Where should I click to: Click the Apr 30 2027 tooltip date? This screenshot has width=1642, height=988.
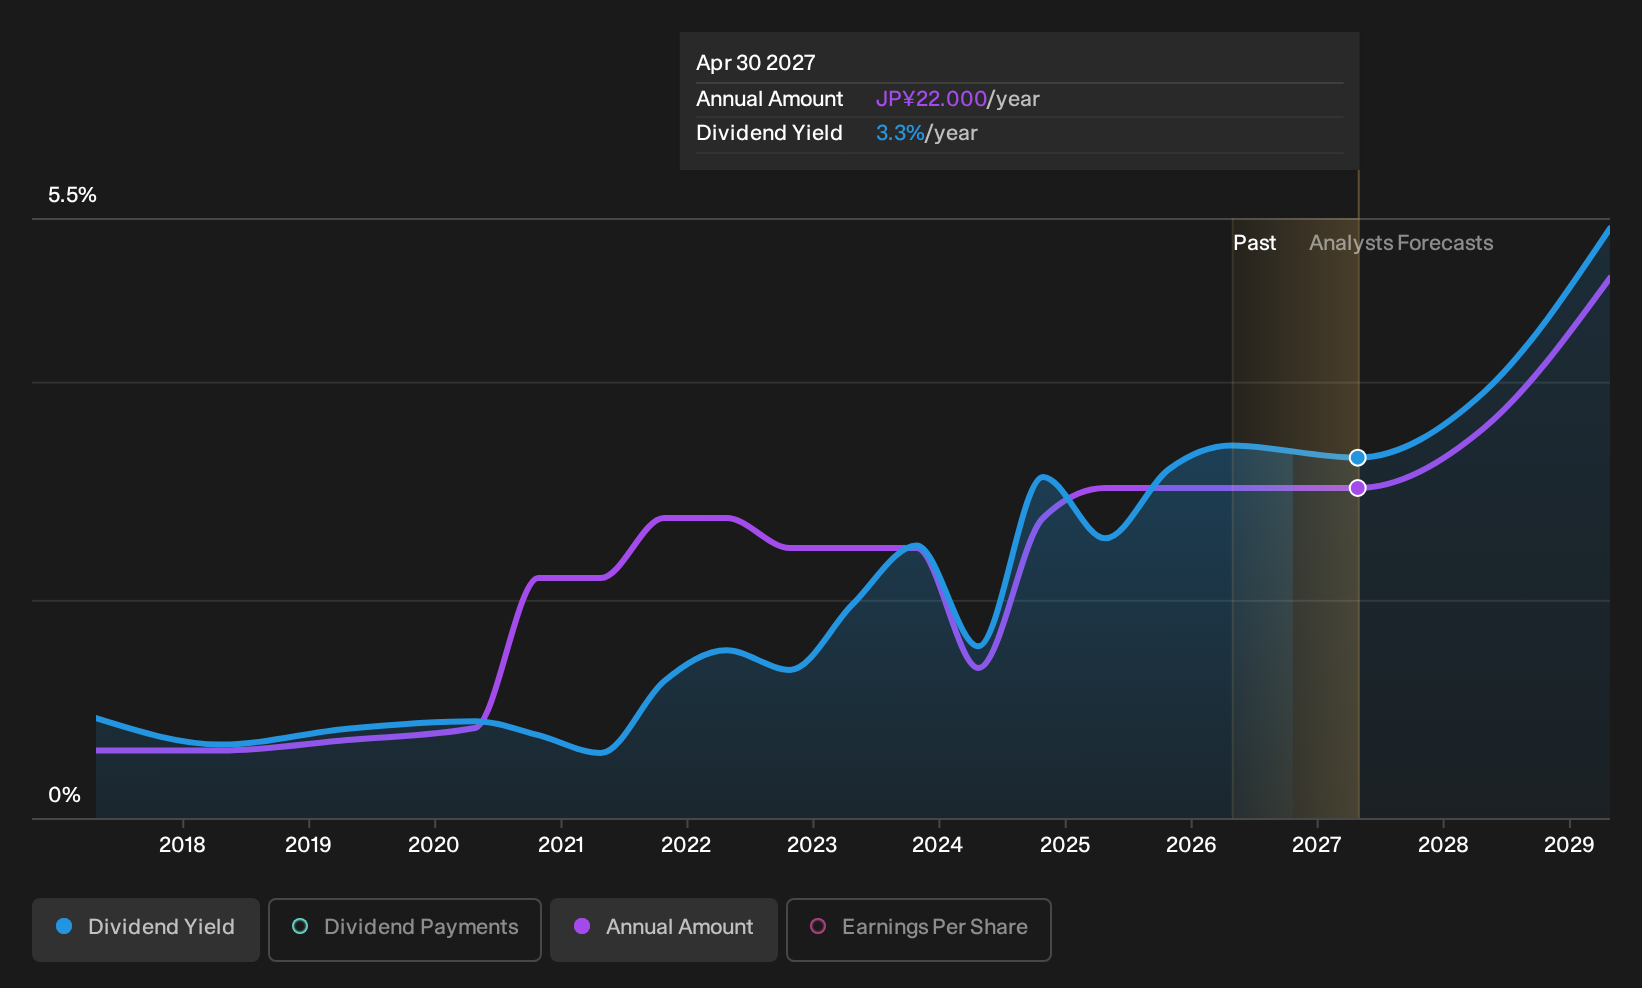(x=756, y=63)
